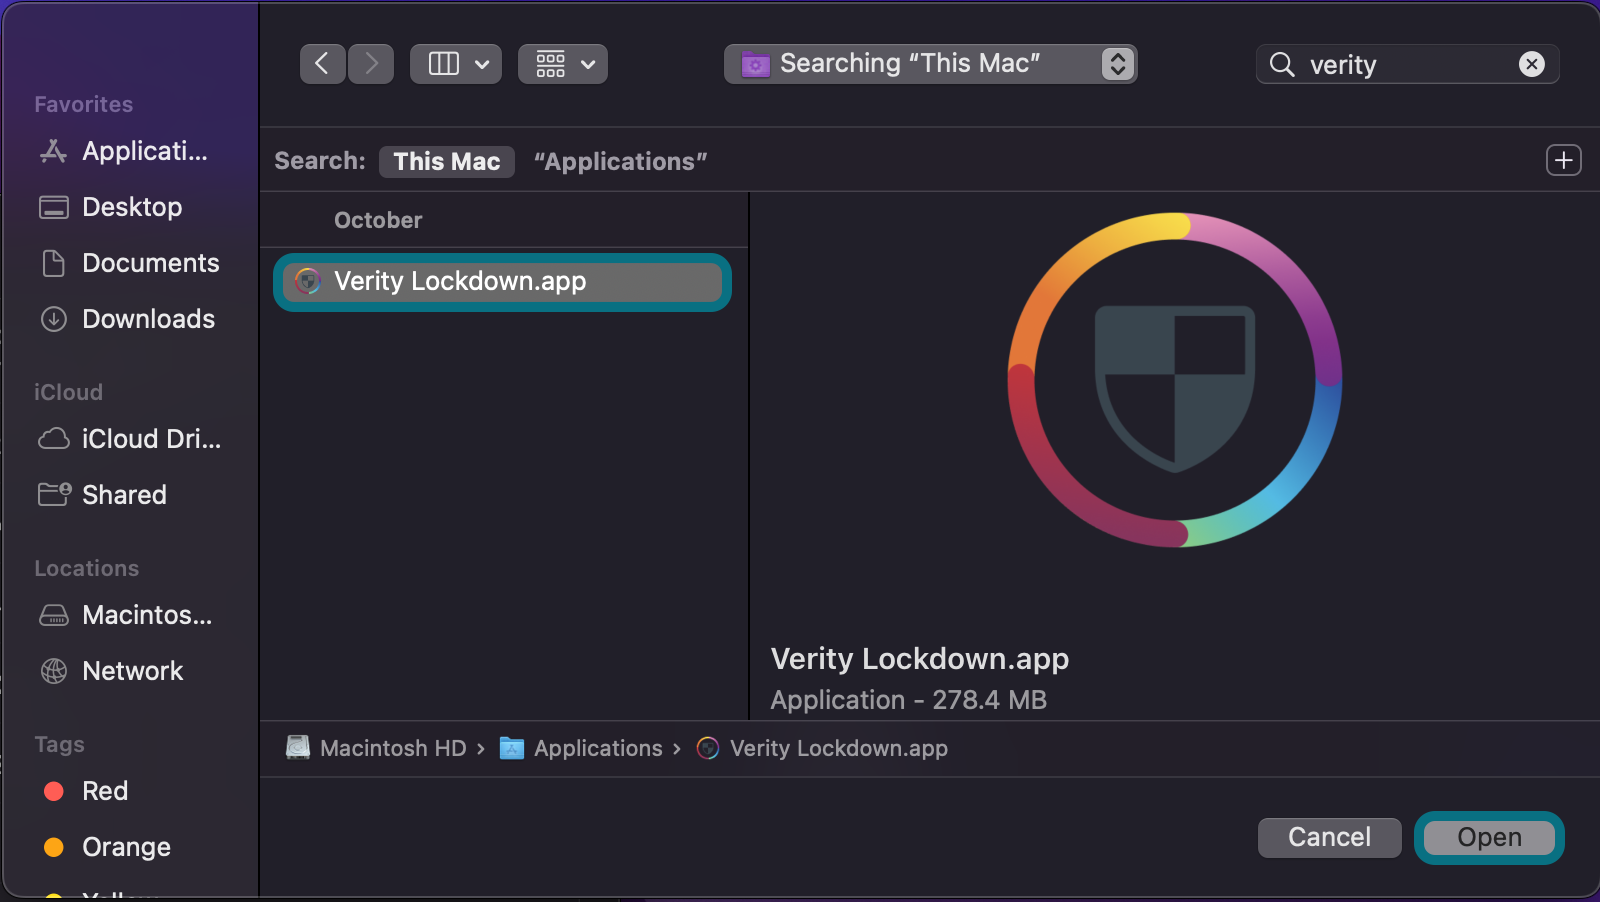Click the Macintosh HD disk icon in path bar

click(298, 747)
